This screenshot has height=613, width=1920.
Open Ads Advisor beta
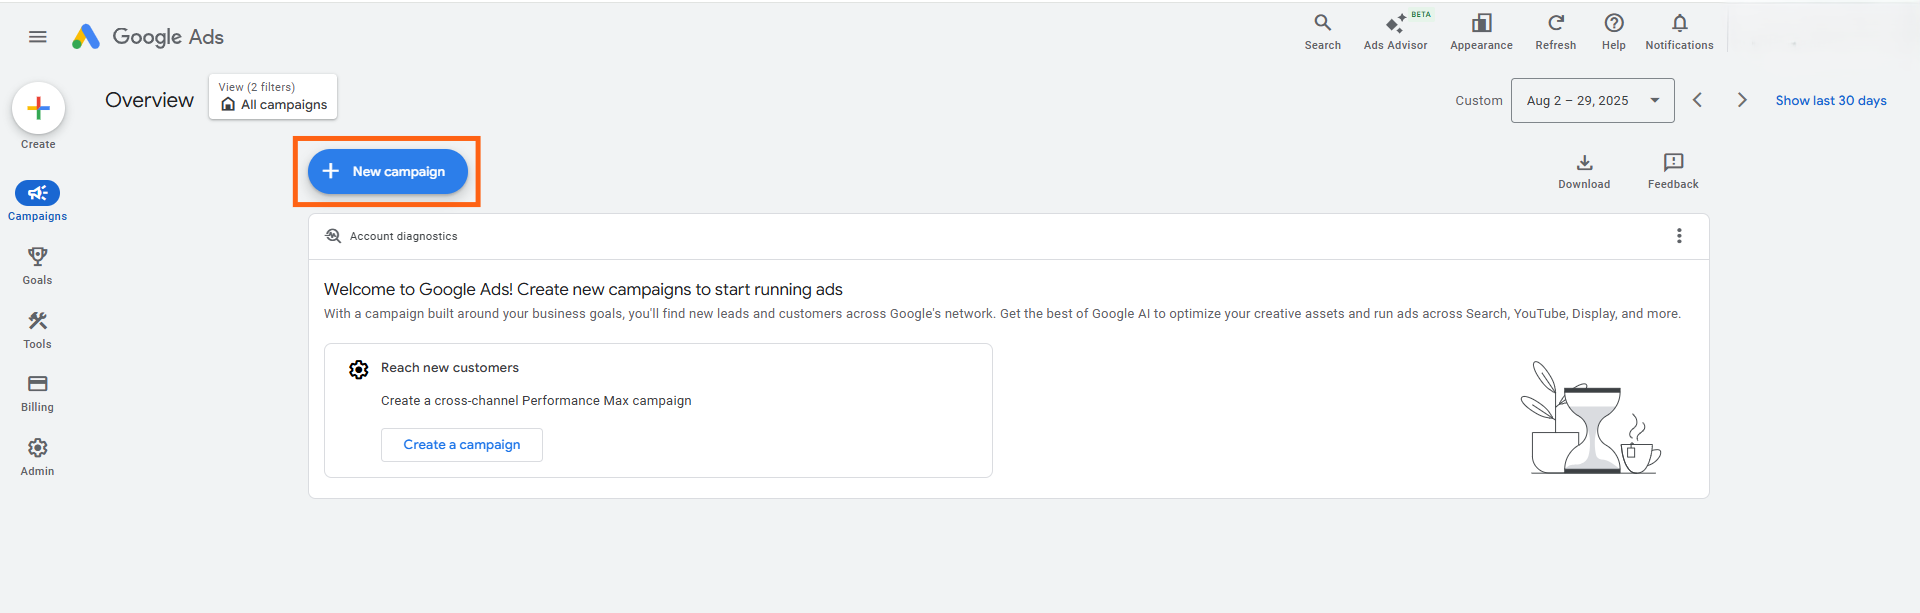(1396, 31)
